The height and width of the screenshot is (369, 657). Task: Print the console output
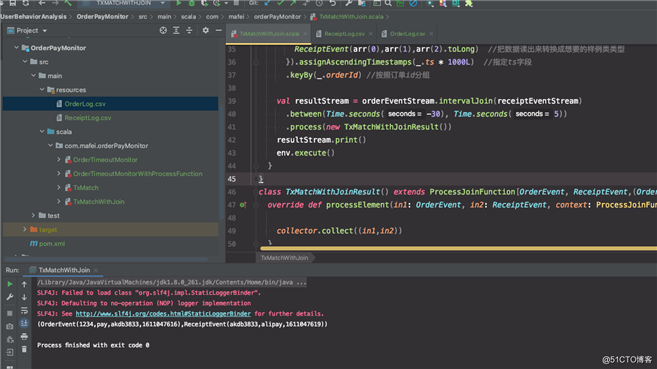[x=24, y=336]
